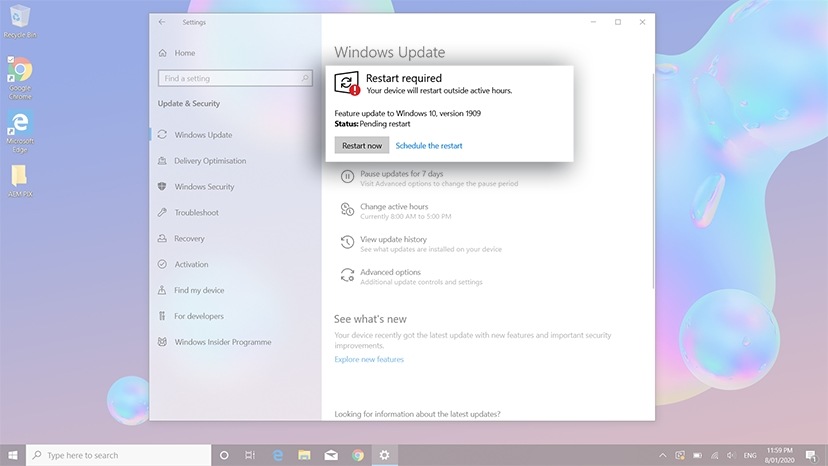Click the Settings window vertical scrollbar
Viewport: 828px width, 466px height.
653,181
